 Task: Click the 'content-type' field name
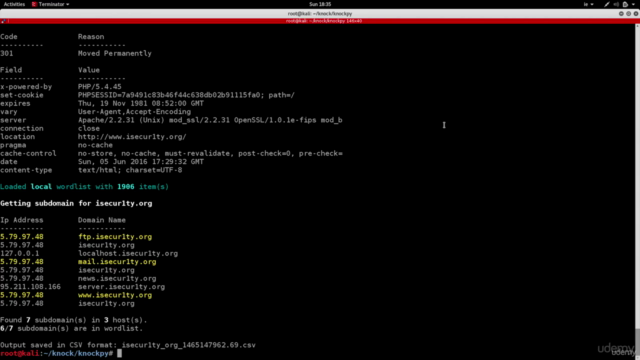[26, 170]
